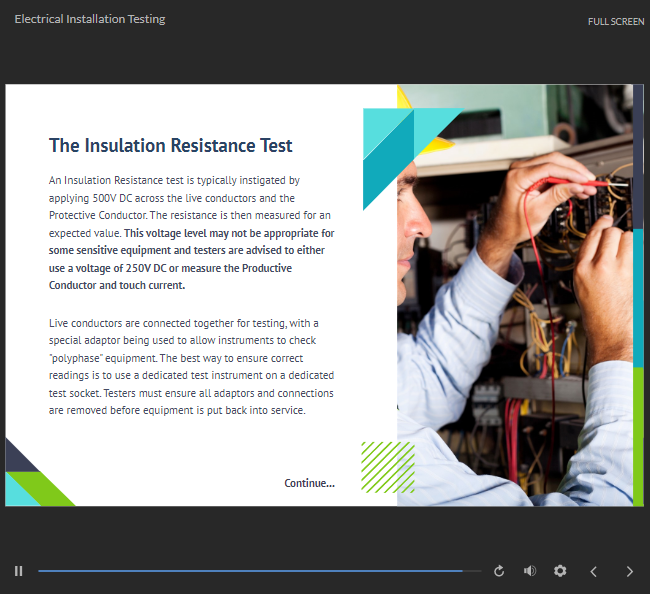Click the green vertical bar on right edge

tap(638, 435)
